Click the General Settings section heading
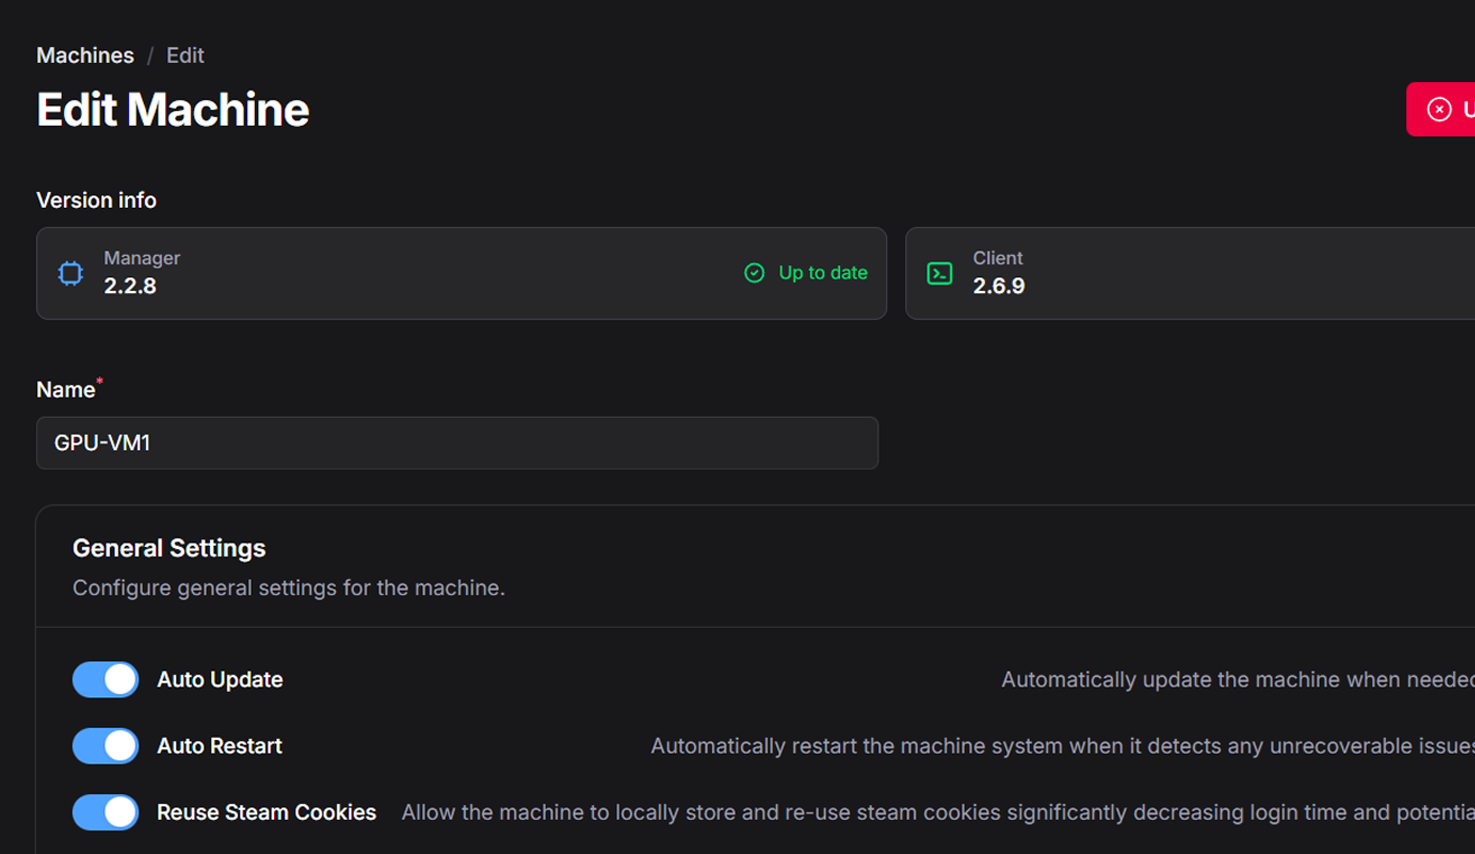Screen dimensions: 1475x854 [x=169, y=548]
